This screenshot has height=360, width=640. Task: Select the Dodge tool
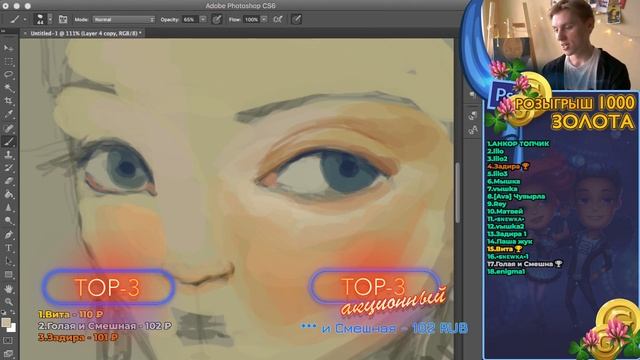pos(9,221)
